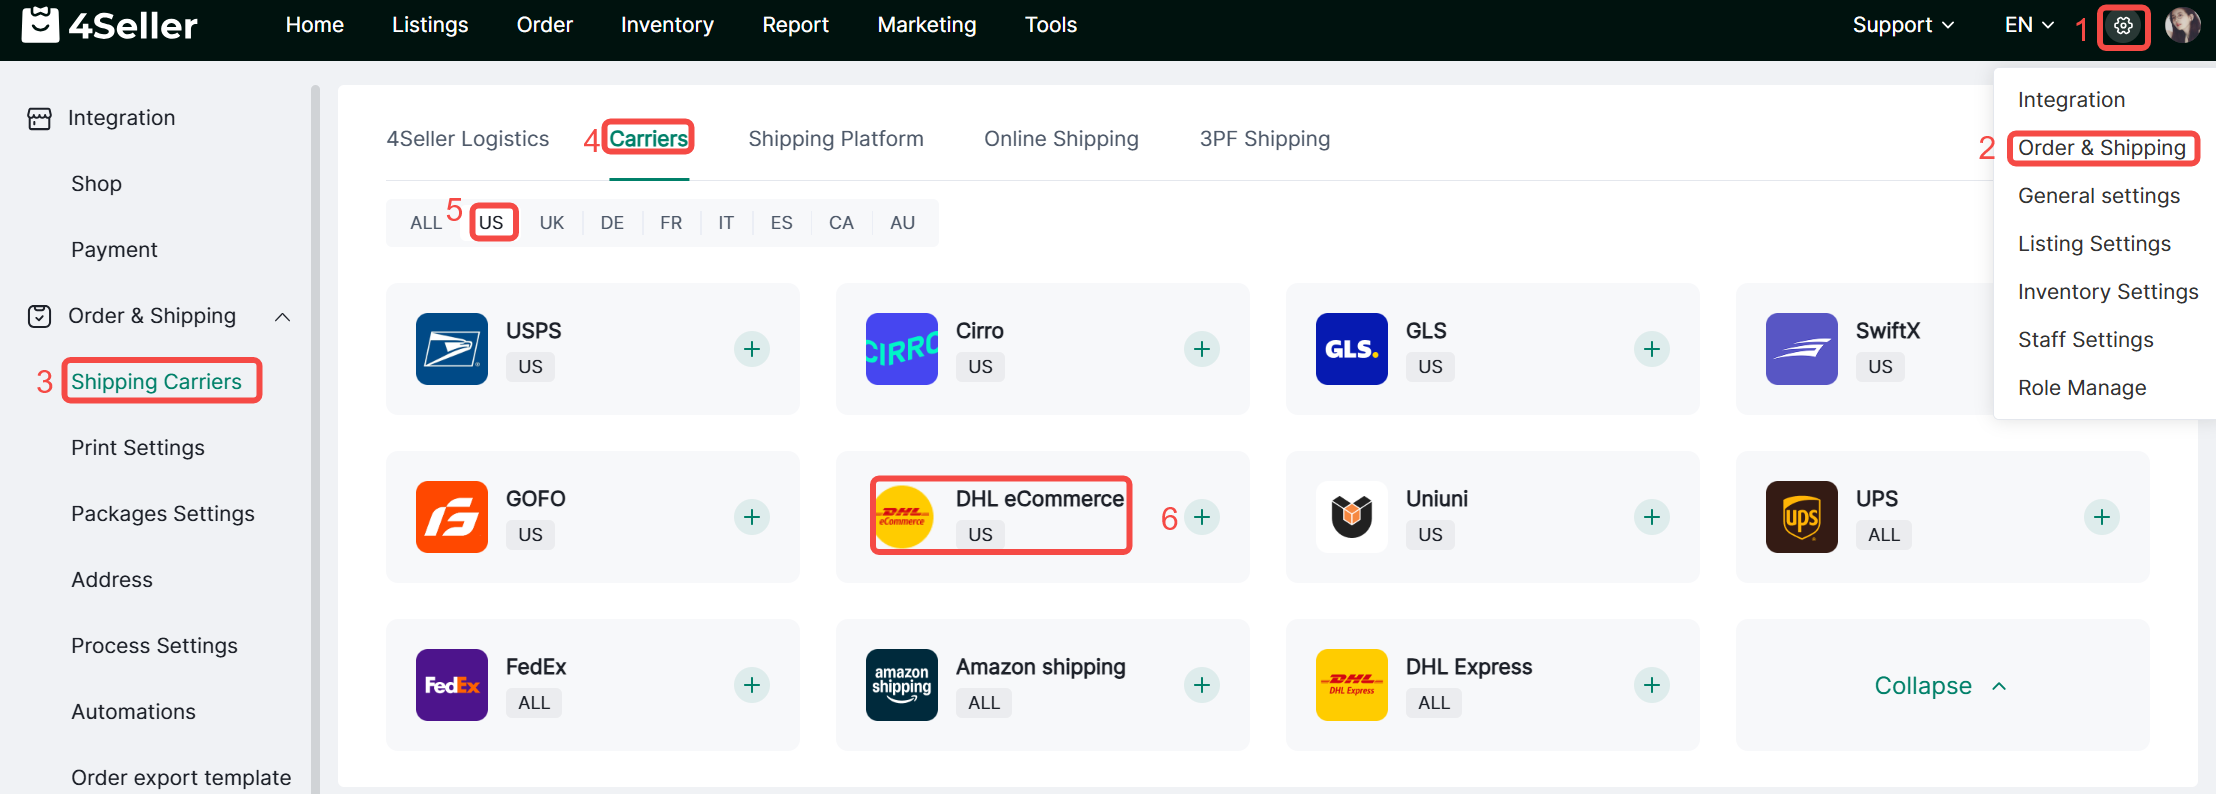Go to Print Settings in the sidebar
This screenshot has height=794, width=2216.
tap(138, 448)
